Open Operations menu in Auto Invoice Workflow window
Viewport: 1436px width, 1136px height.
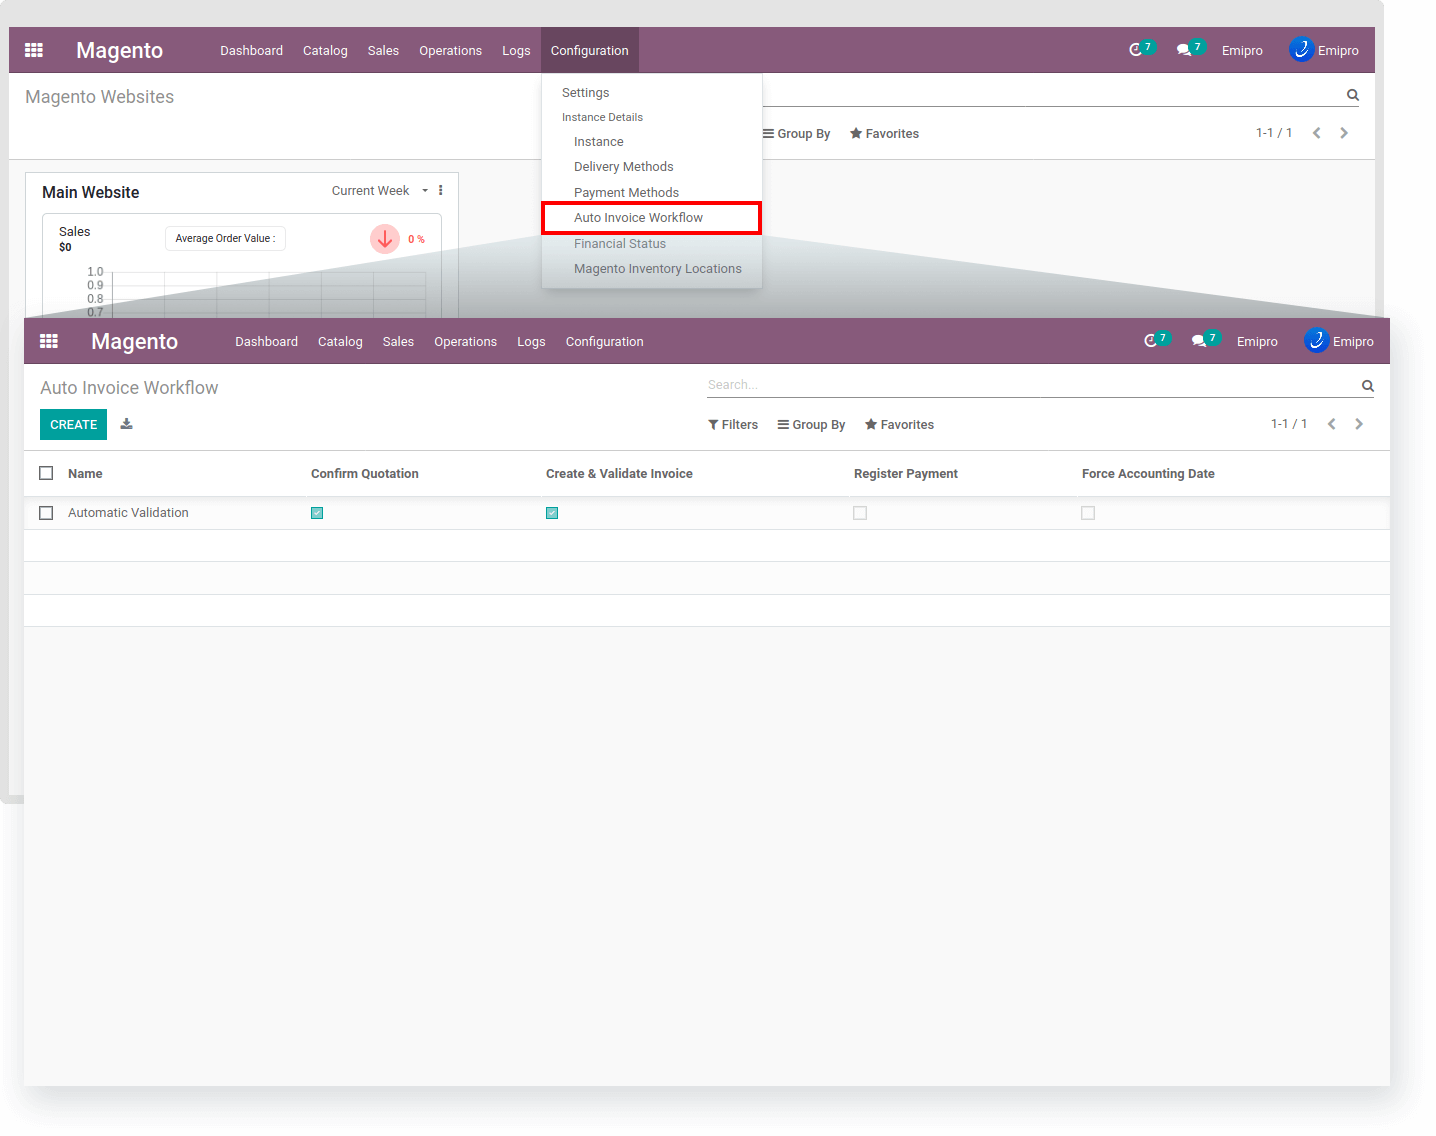point(465,342)
